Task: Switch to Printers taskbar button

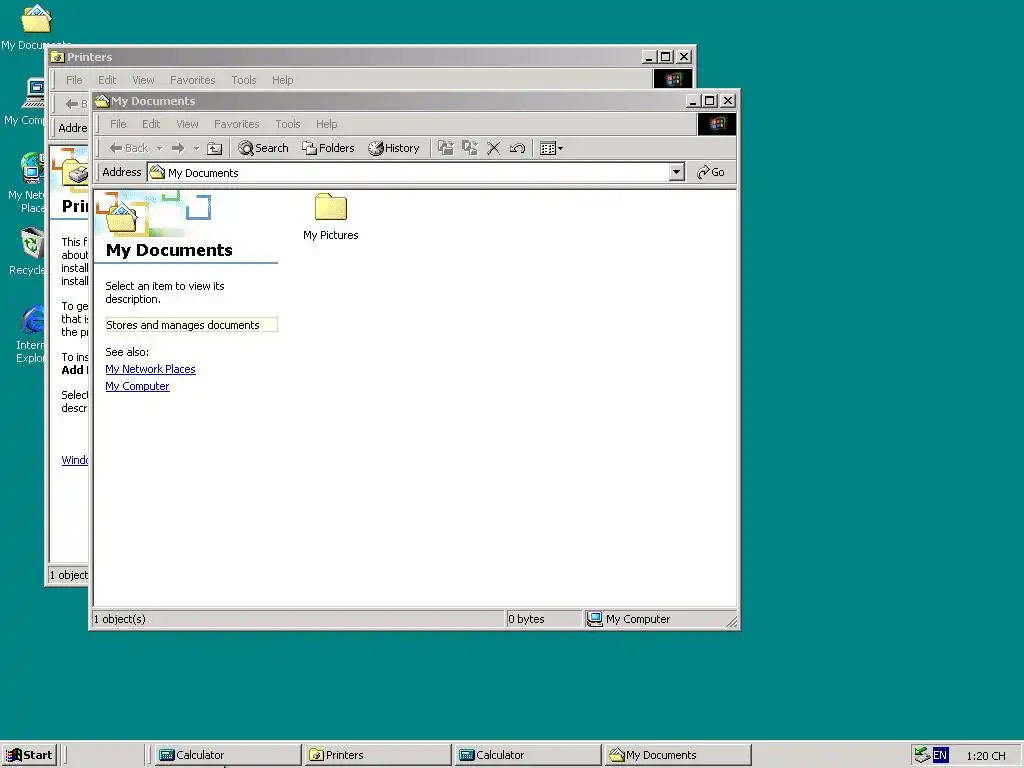Action: point(377,755)
